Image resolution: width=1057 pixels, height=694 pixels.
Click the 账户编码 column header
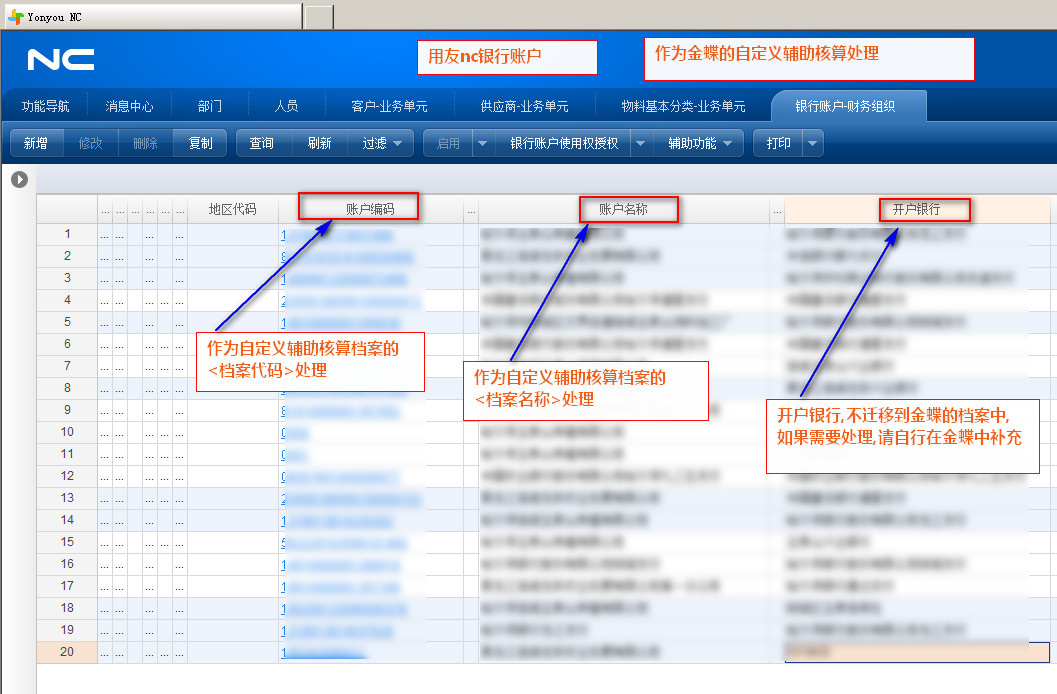click(x=369, y=209)
